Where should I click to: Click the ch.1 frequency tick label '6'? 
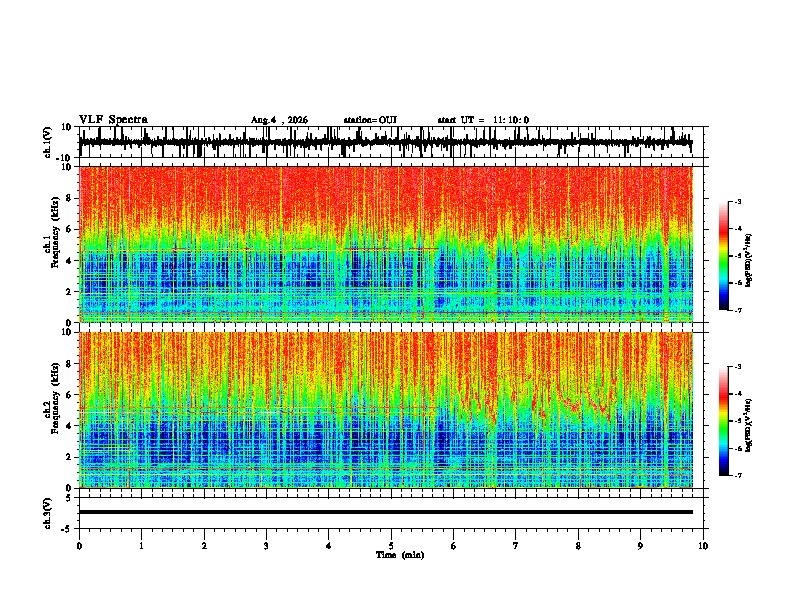pyautogui.click(x=69, y=229)
